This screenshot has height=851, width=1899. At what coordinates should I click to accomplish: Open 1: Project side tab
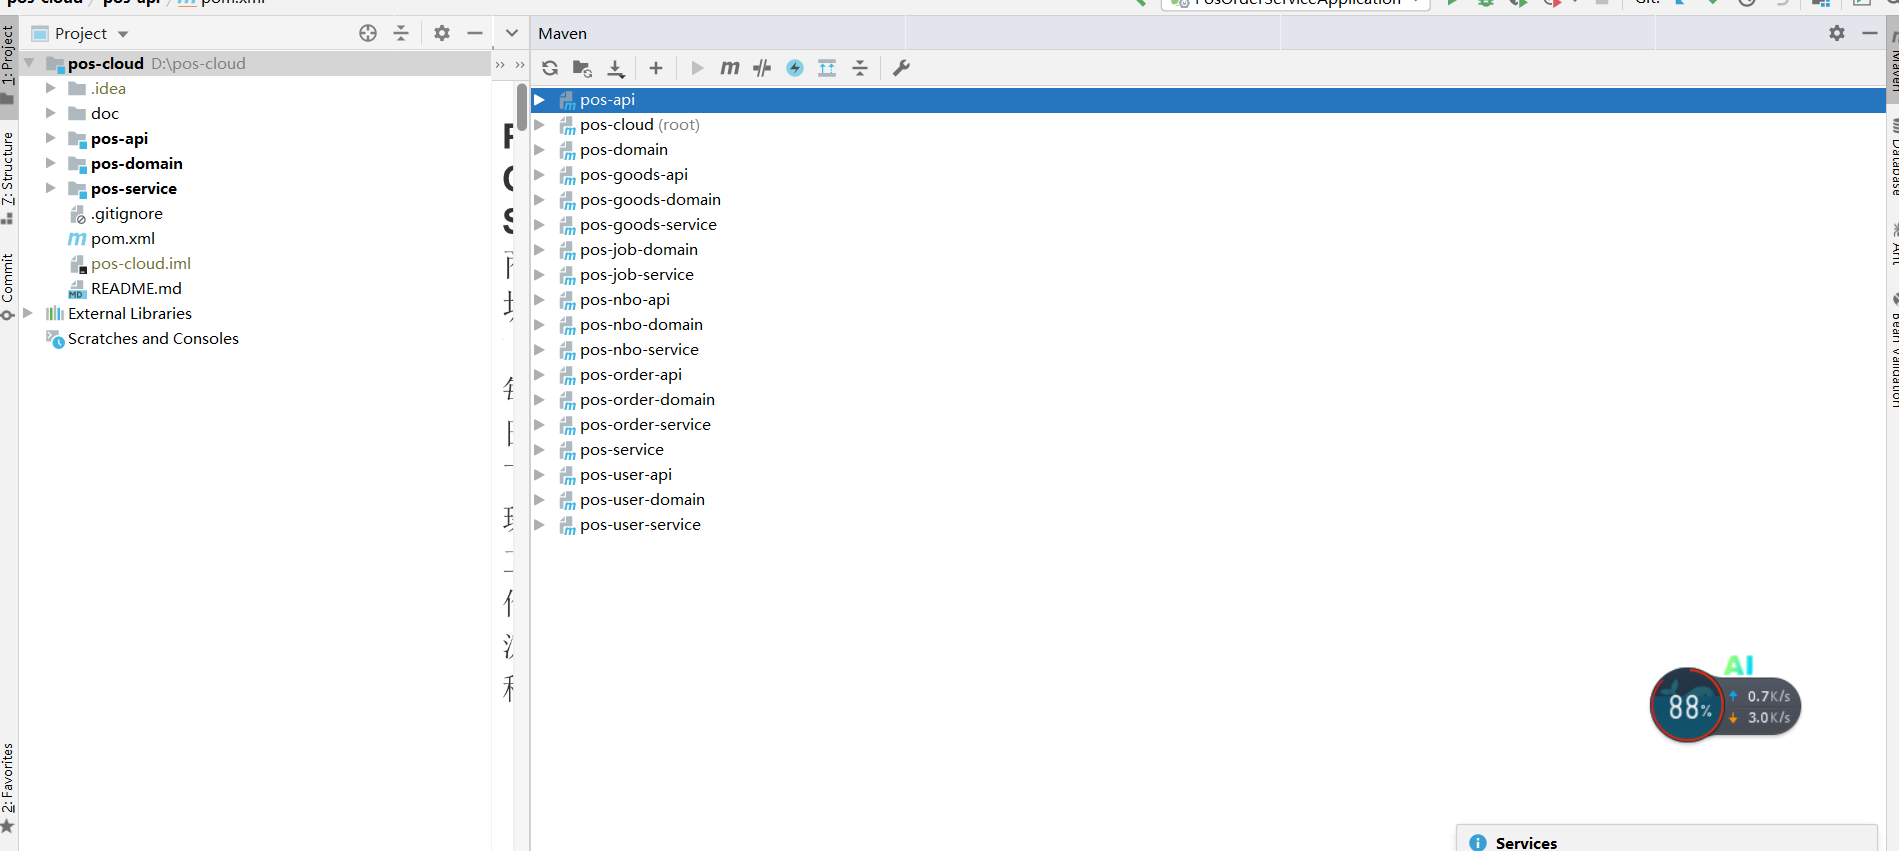8,65
